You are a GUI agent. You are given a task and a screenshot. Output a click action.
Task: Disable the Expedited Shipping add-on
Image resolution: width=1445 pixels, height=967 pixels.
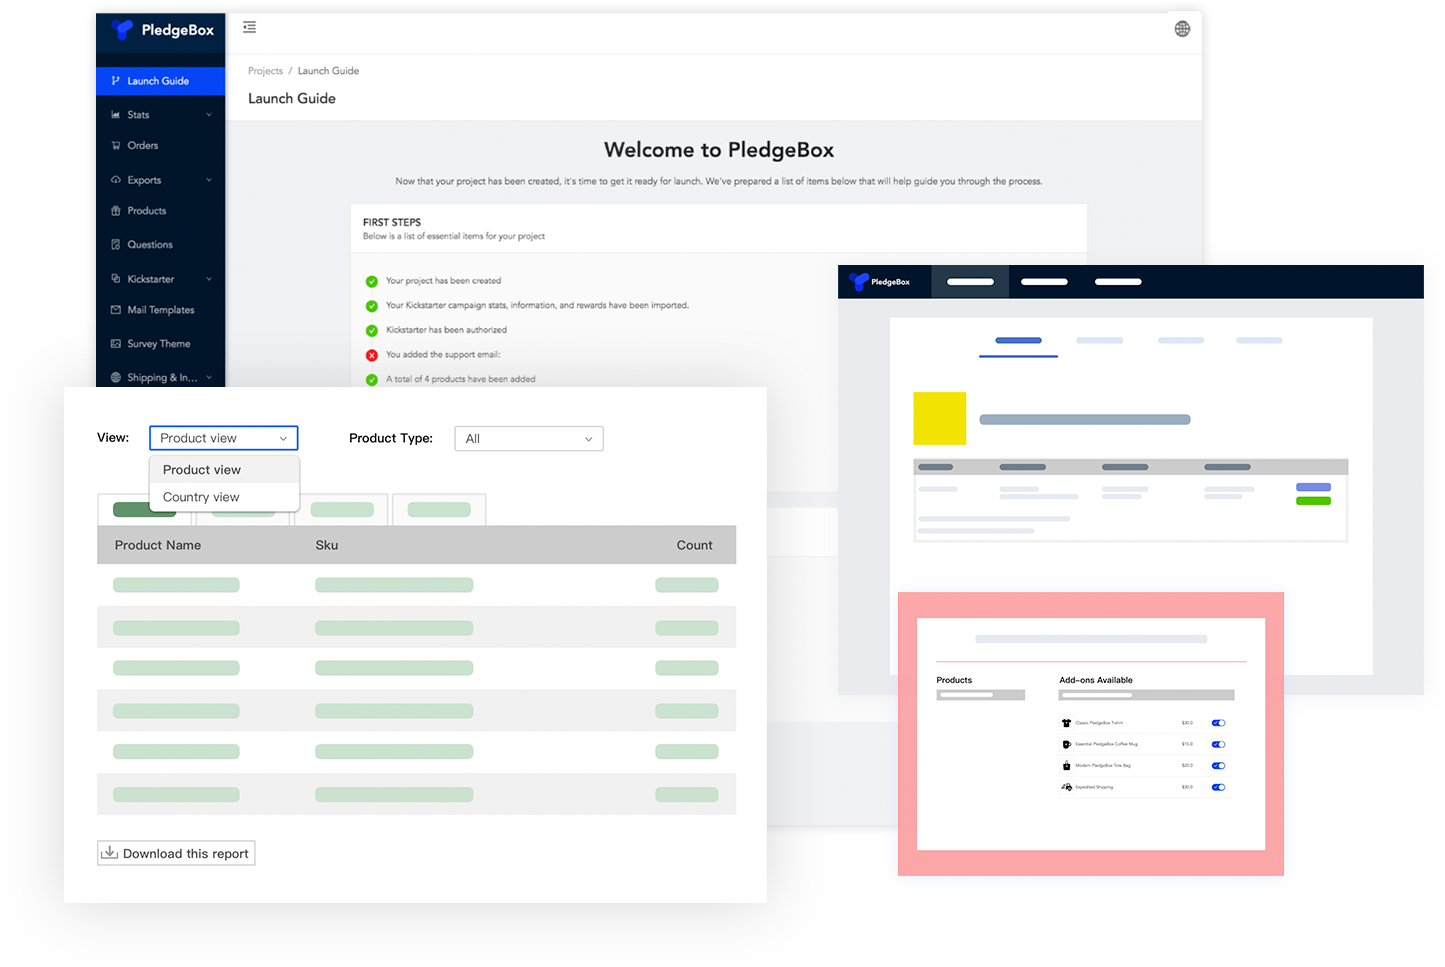click(1218, 787)
